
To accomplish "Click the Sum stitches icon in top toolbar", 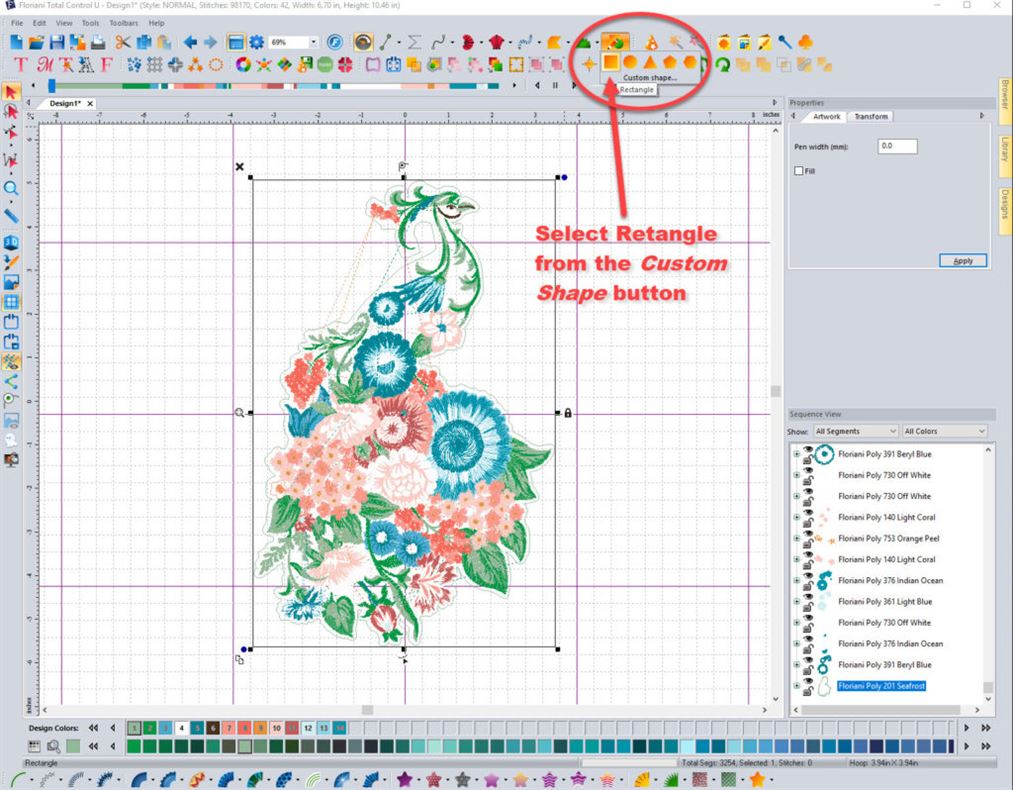I will point(413,41).
